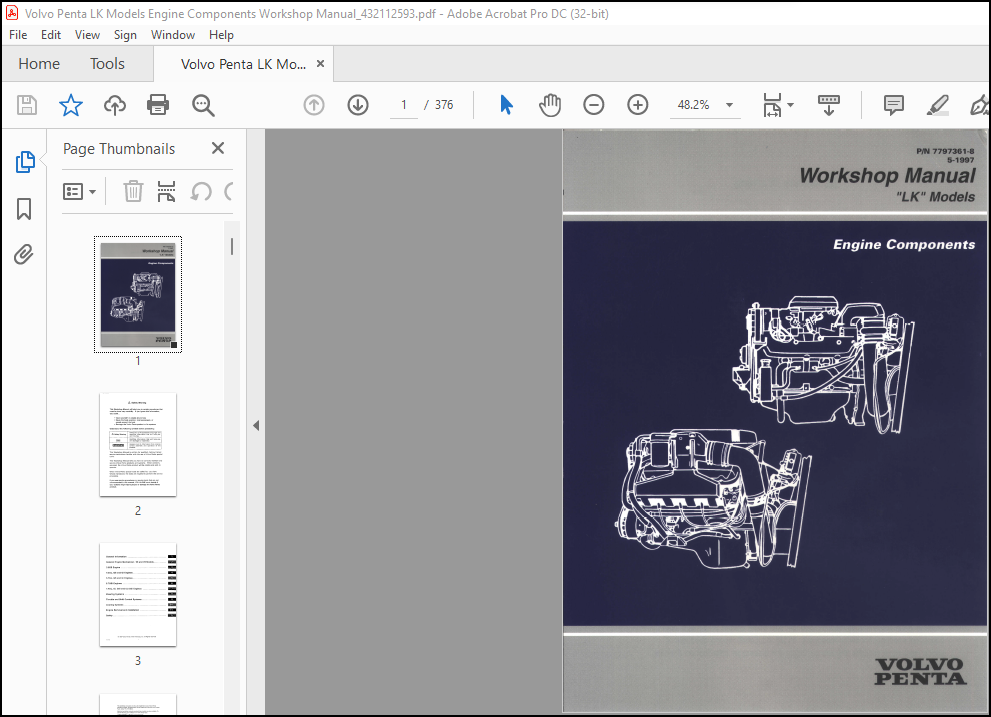Select the Highlight text tool
The width and height of the screenshot is (991, 717).
point(937,105)
